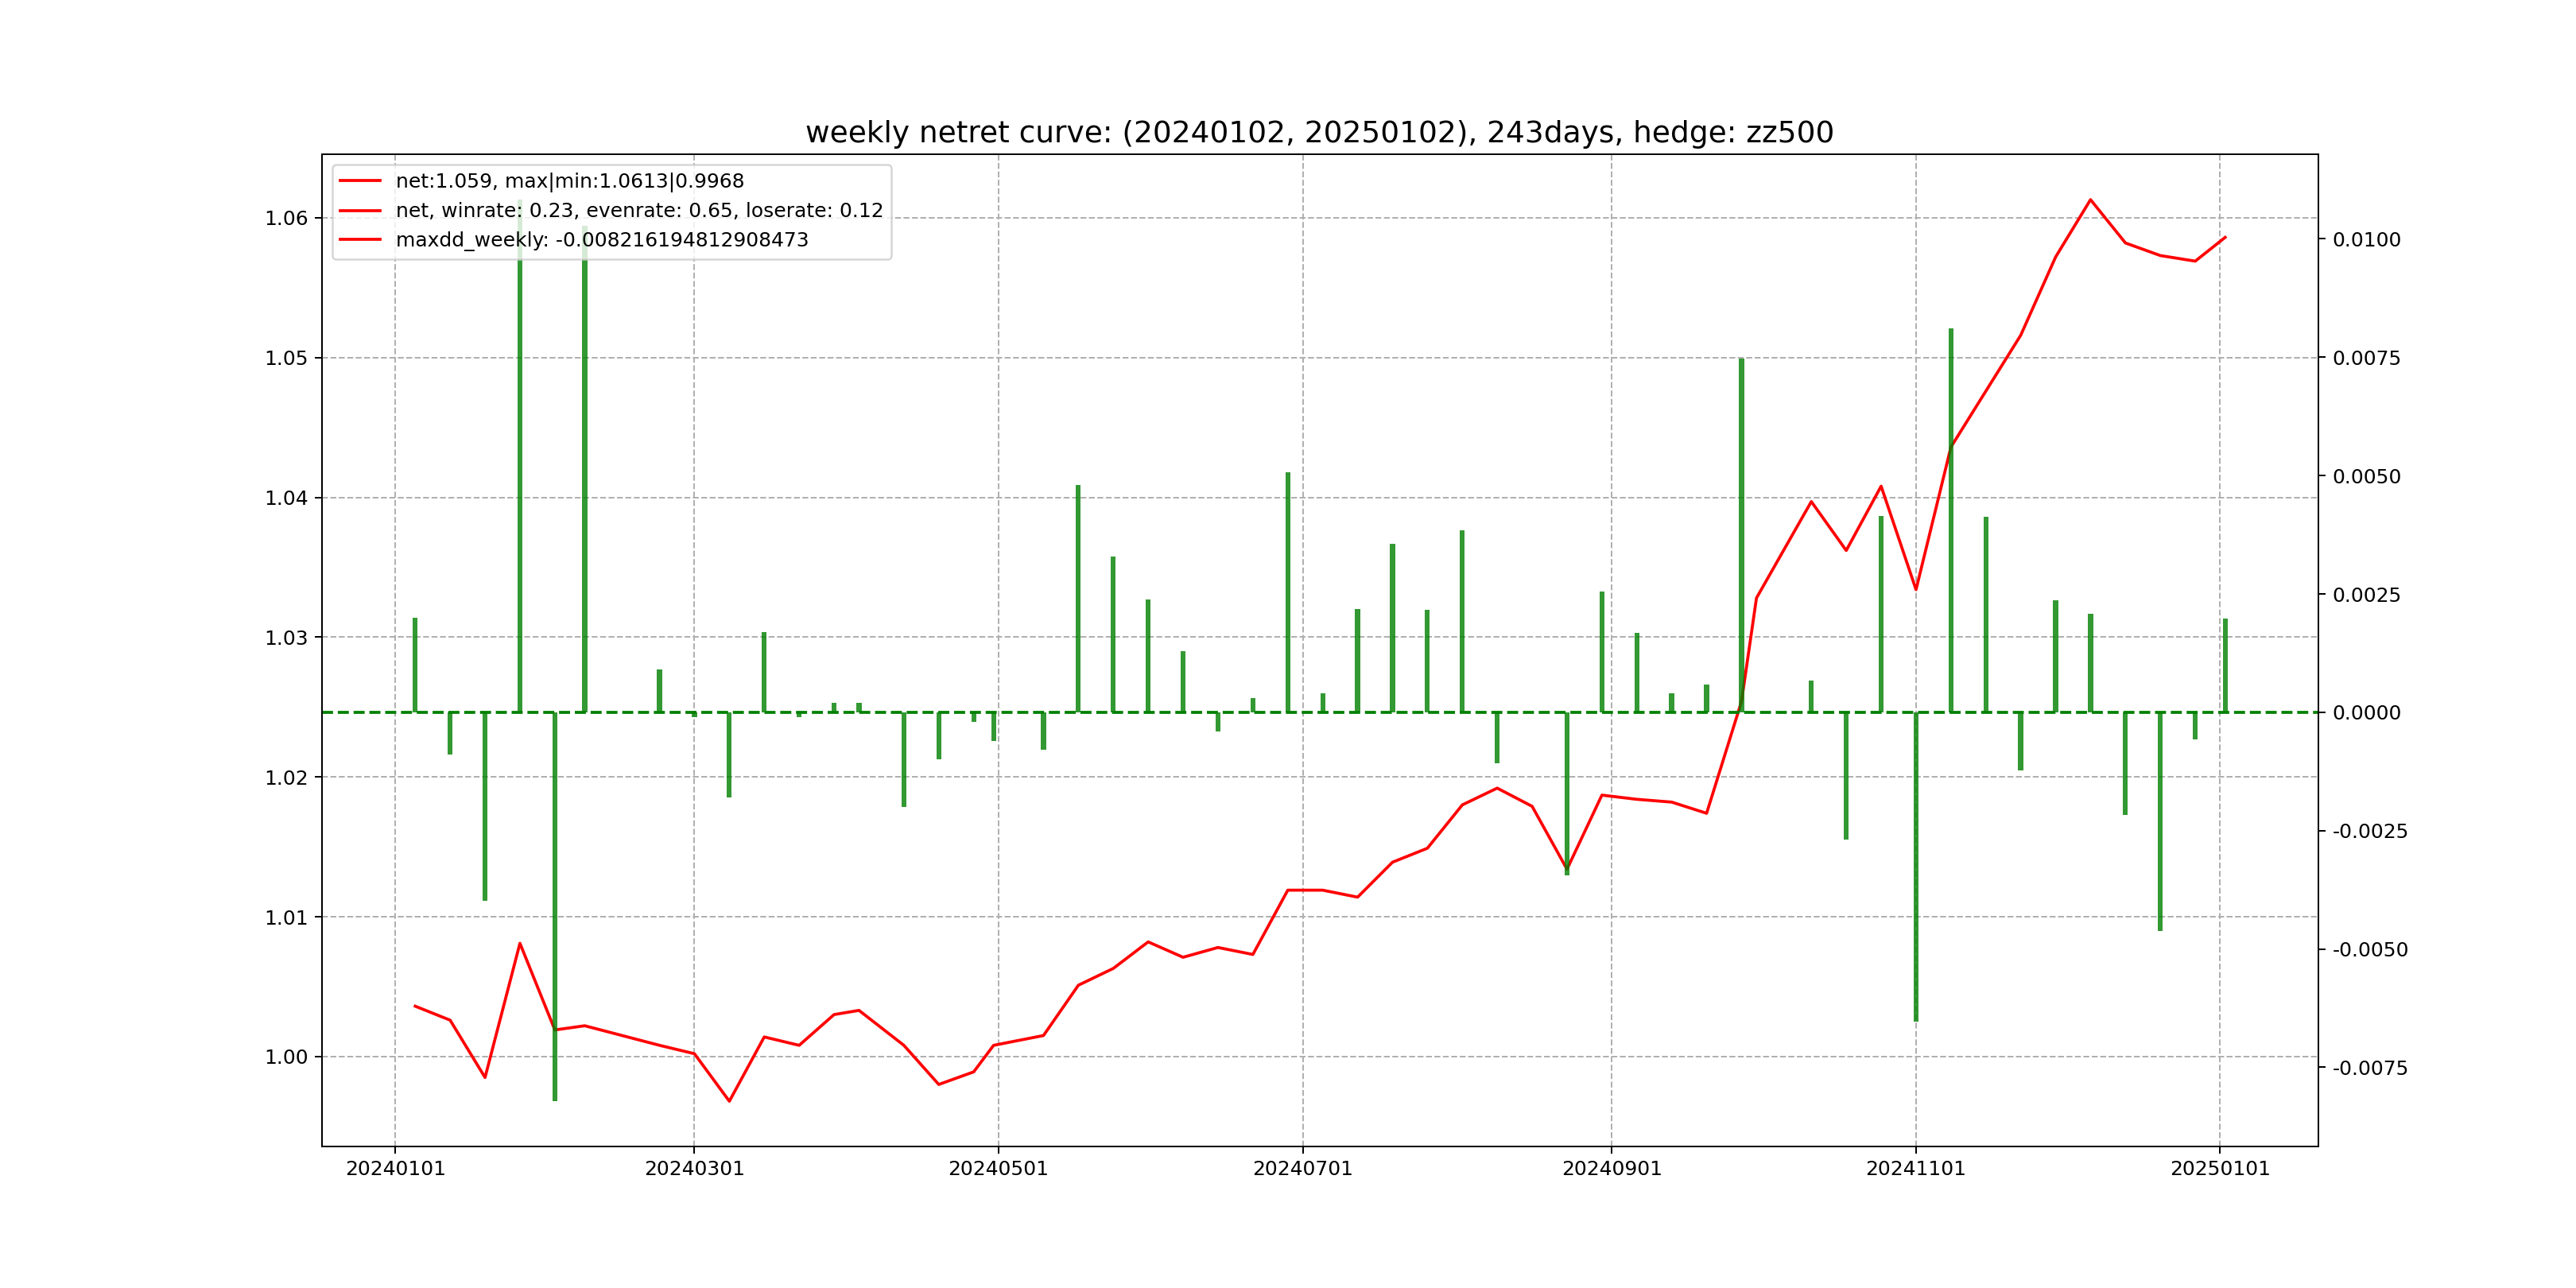Click the highest peak of red net curve
2576x1288 pixels.
point(2090,200)
